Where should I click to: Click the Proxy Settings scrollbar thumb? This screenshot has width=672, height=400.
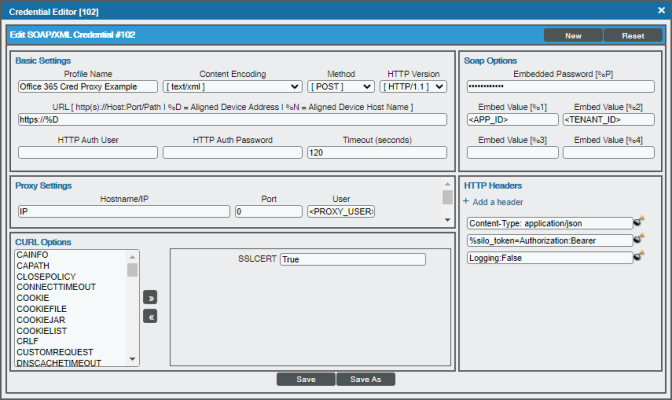coord(447,197)
